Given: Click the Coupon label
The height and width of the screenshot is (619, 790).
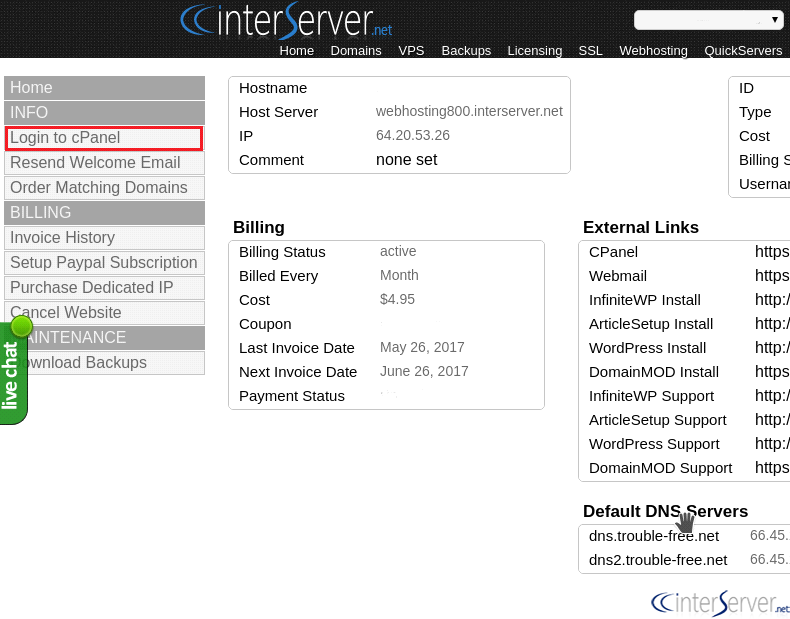Looking at the screenshot, I should pos(265,324).
